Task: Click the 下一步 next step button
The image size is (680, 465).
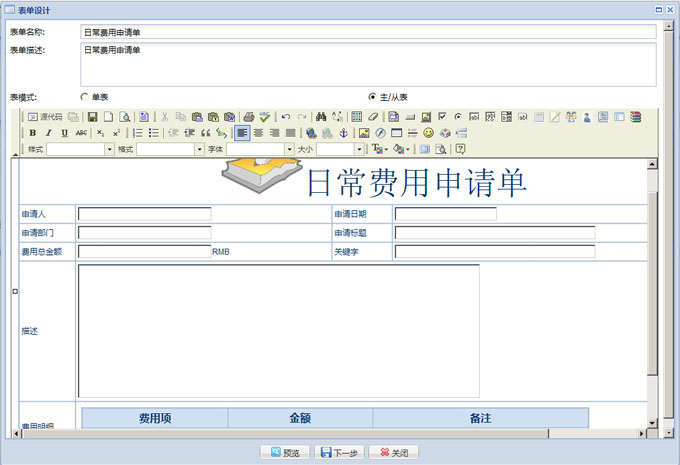Action: pos(339,452)
